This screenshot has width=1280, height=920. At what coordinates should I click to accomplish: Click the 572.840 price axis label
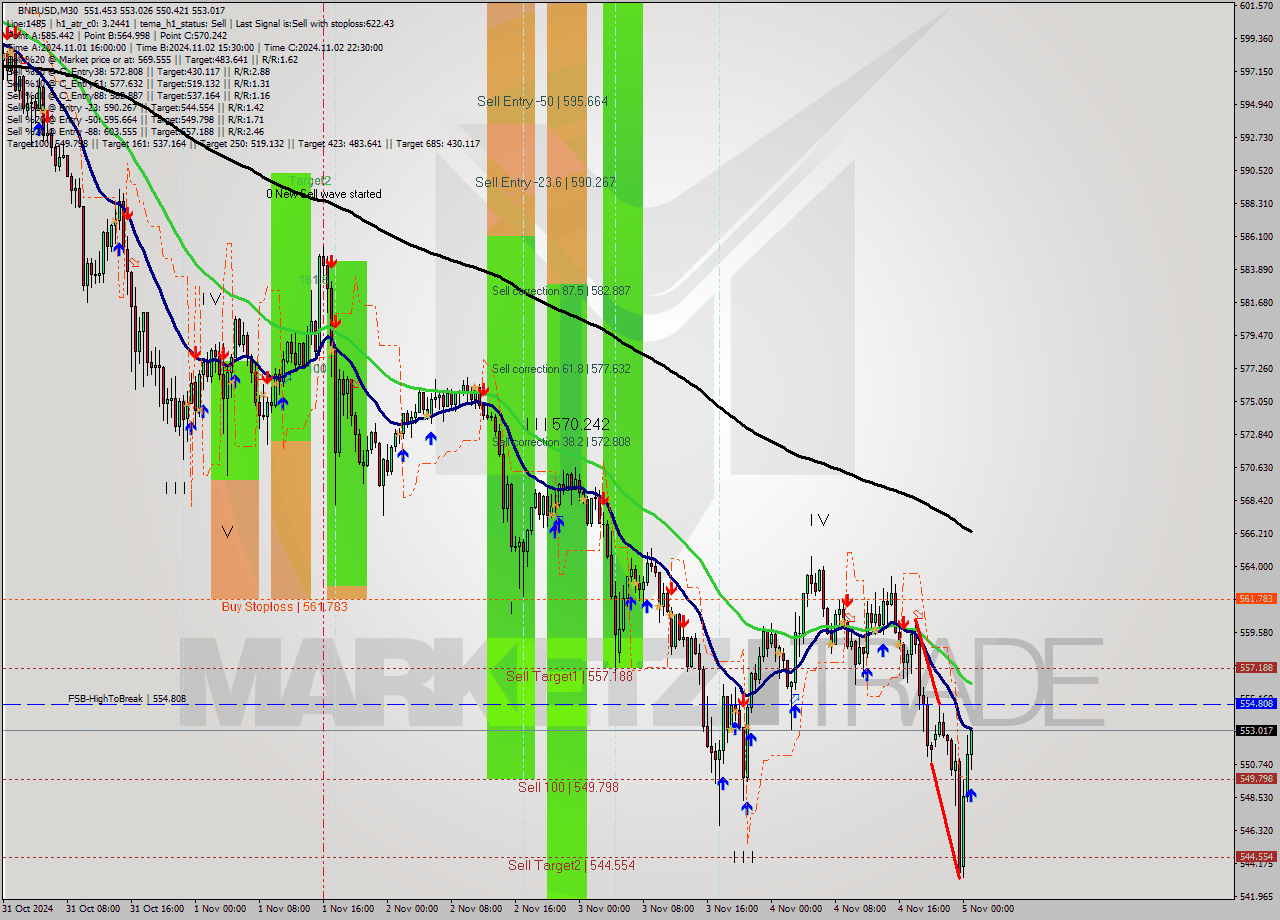[1255, 434]
